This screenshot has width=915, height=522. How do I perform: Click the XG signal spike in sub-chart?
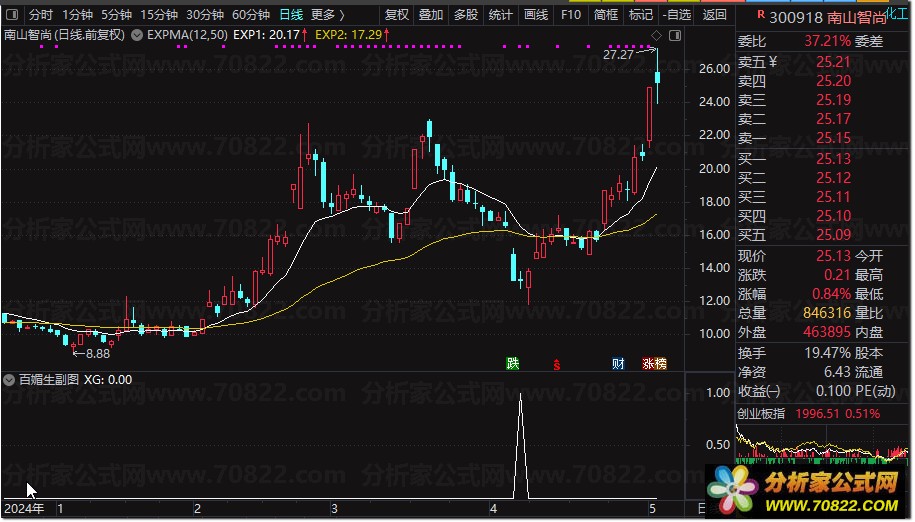click(521, 446)
